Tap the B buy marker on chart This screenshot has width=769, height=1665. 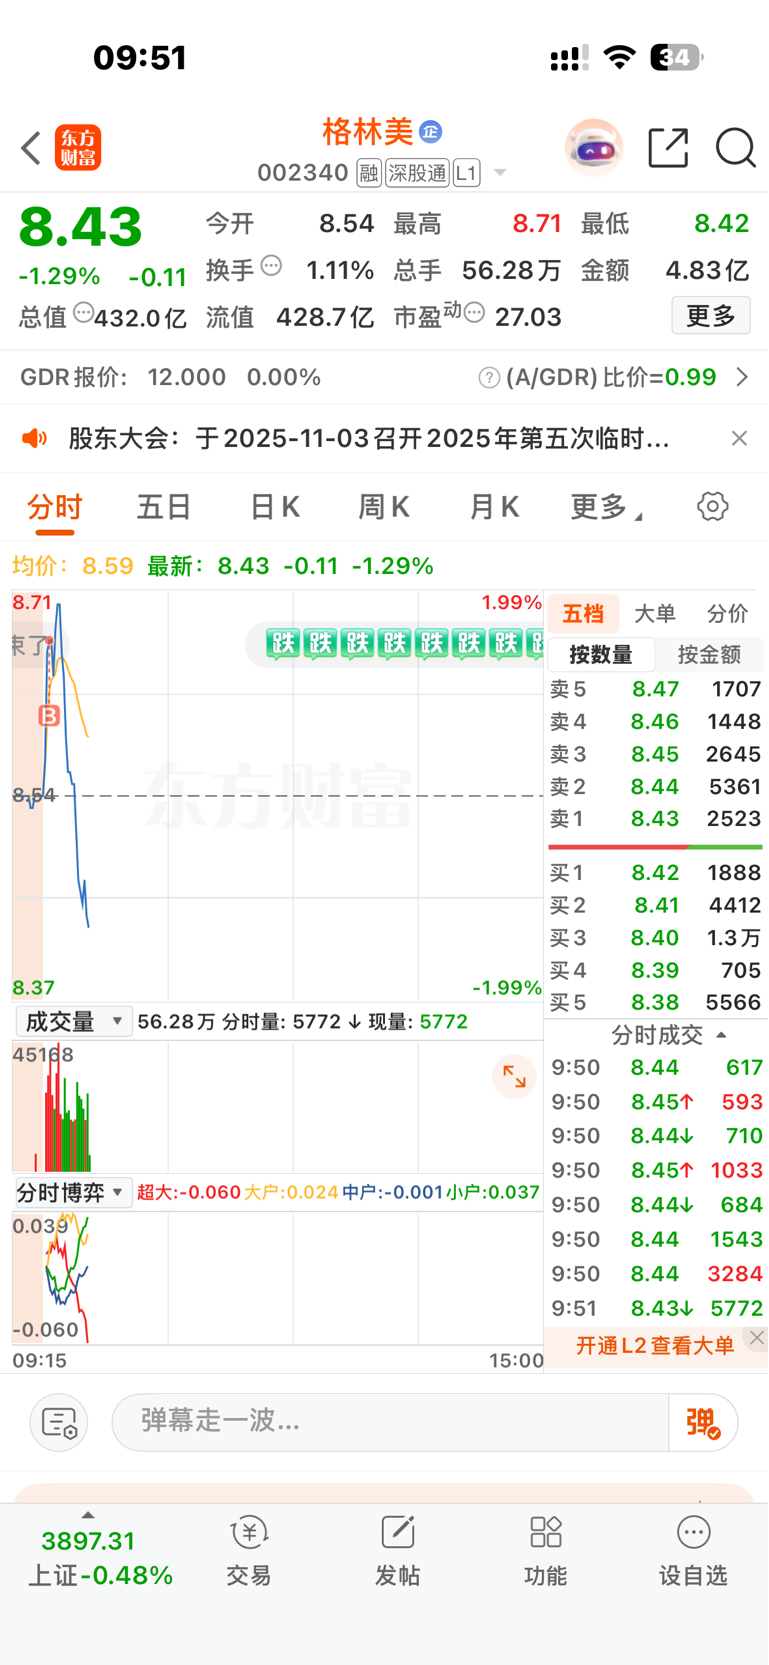coord(49,716)
